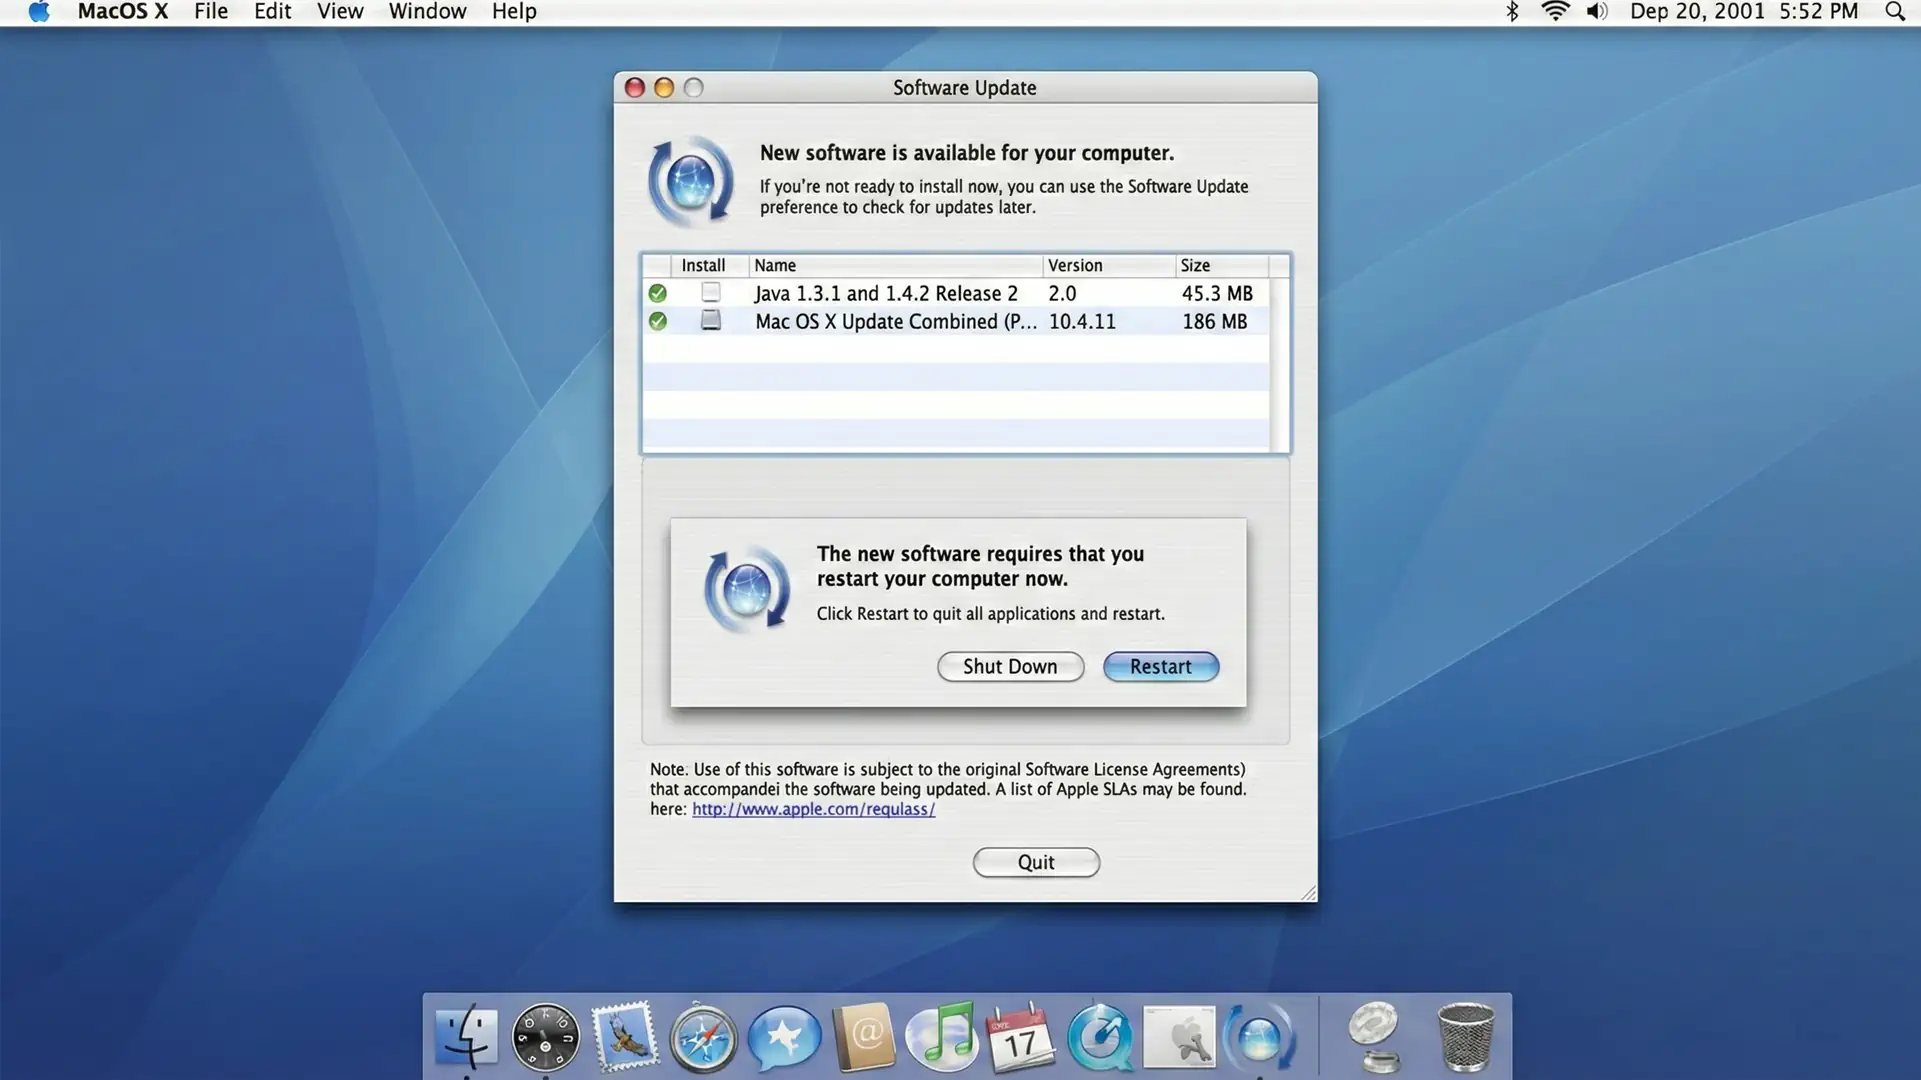Launch iTunes from the dock
The image size is (1921, 1080).
941,1036
